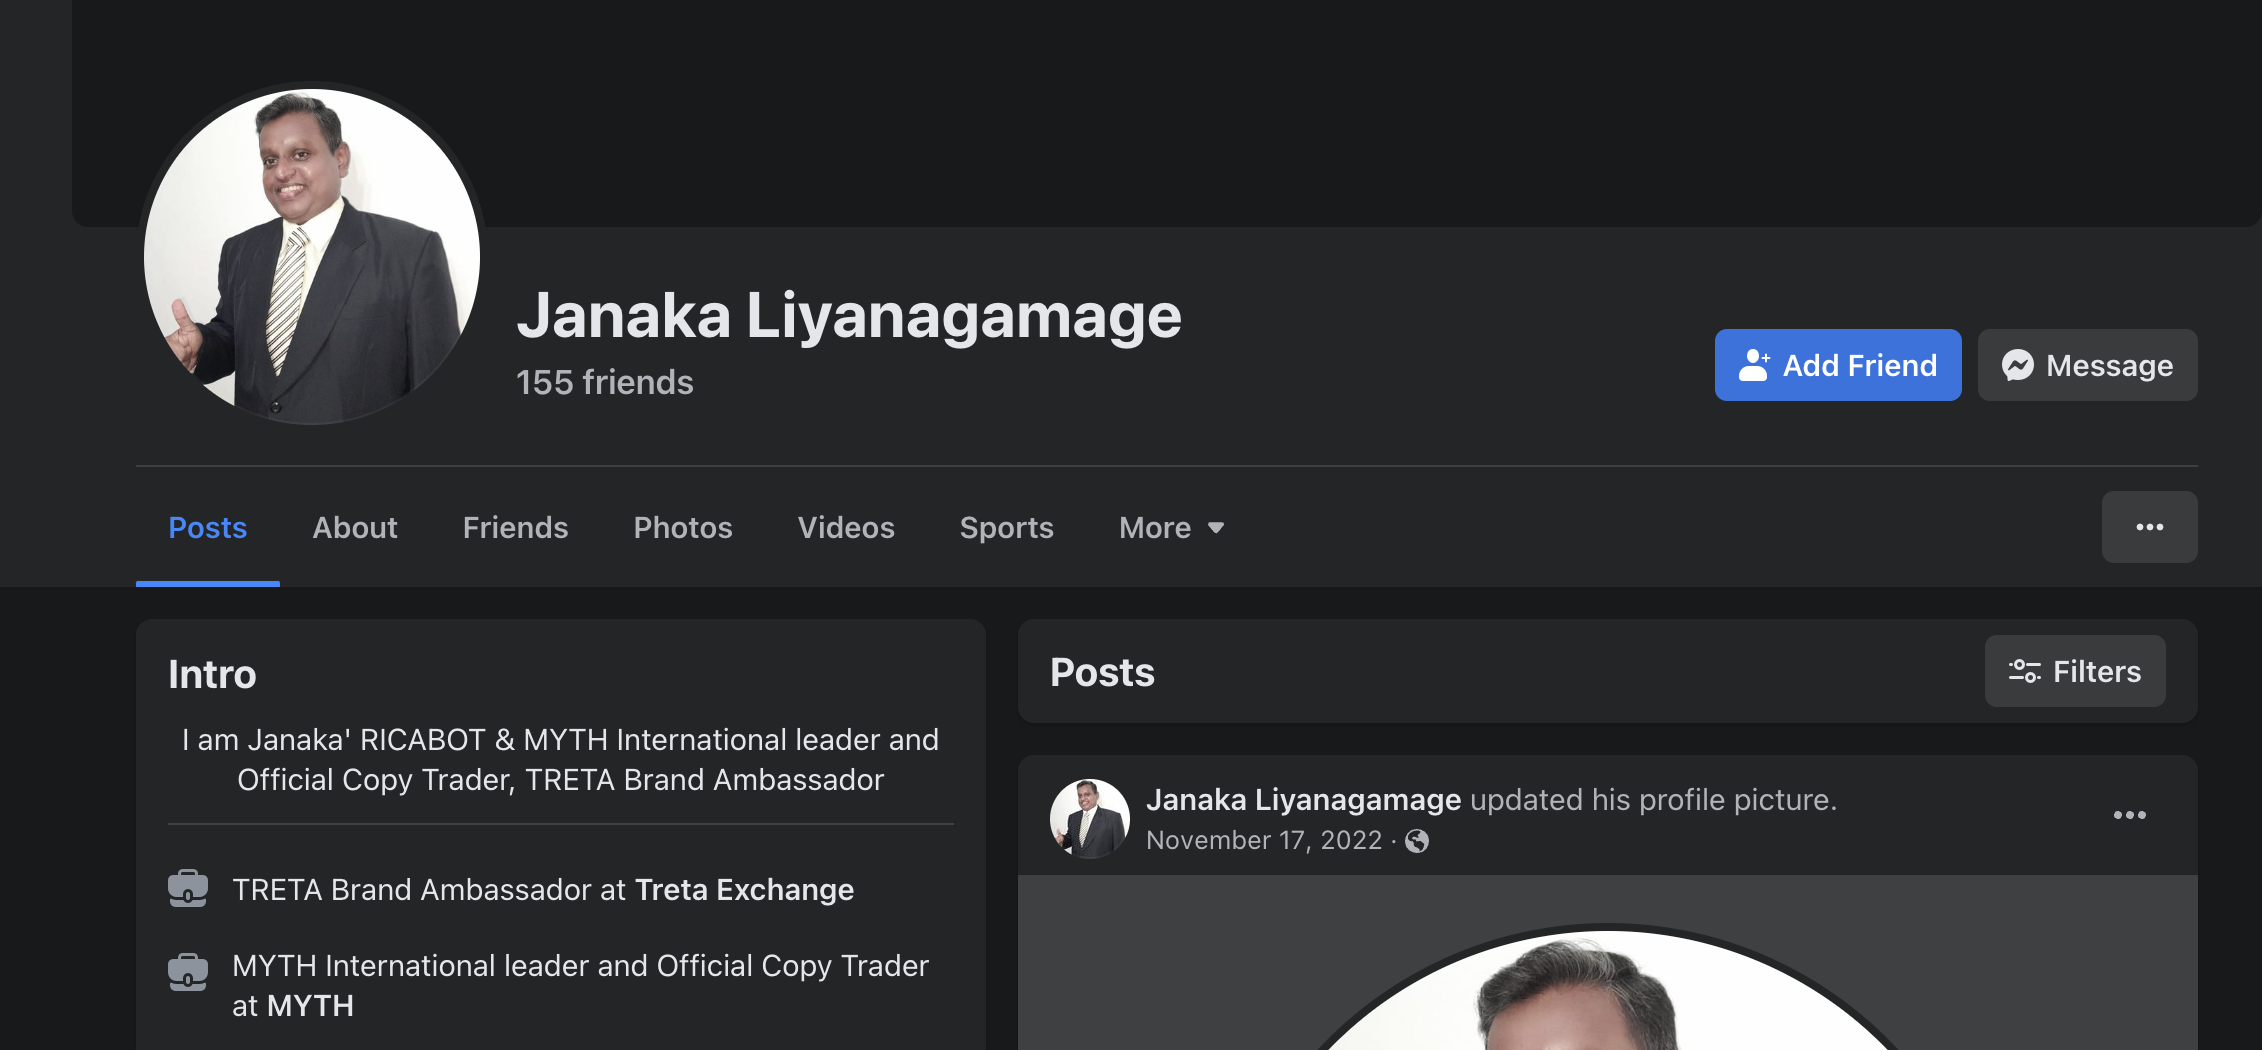Screen dimensions: 2262x1050
Task: Open the post's three-dot options menu
Action: point(2130,815)
